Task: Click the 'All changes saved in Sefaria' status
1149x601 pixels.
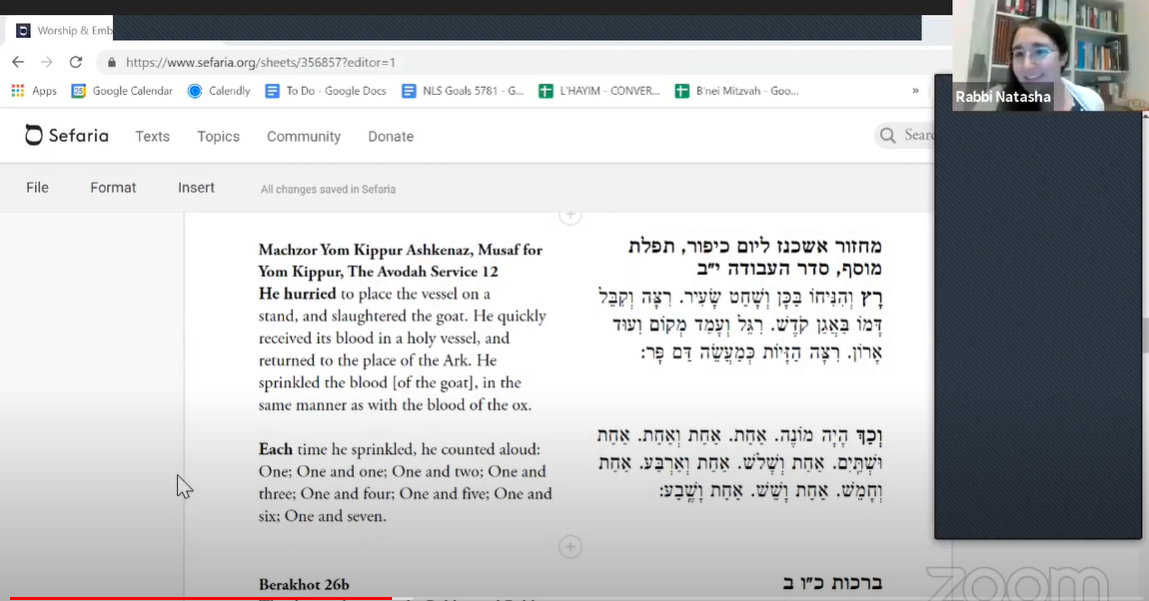Action: pos(328,189)
